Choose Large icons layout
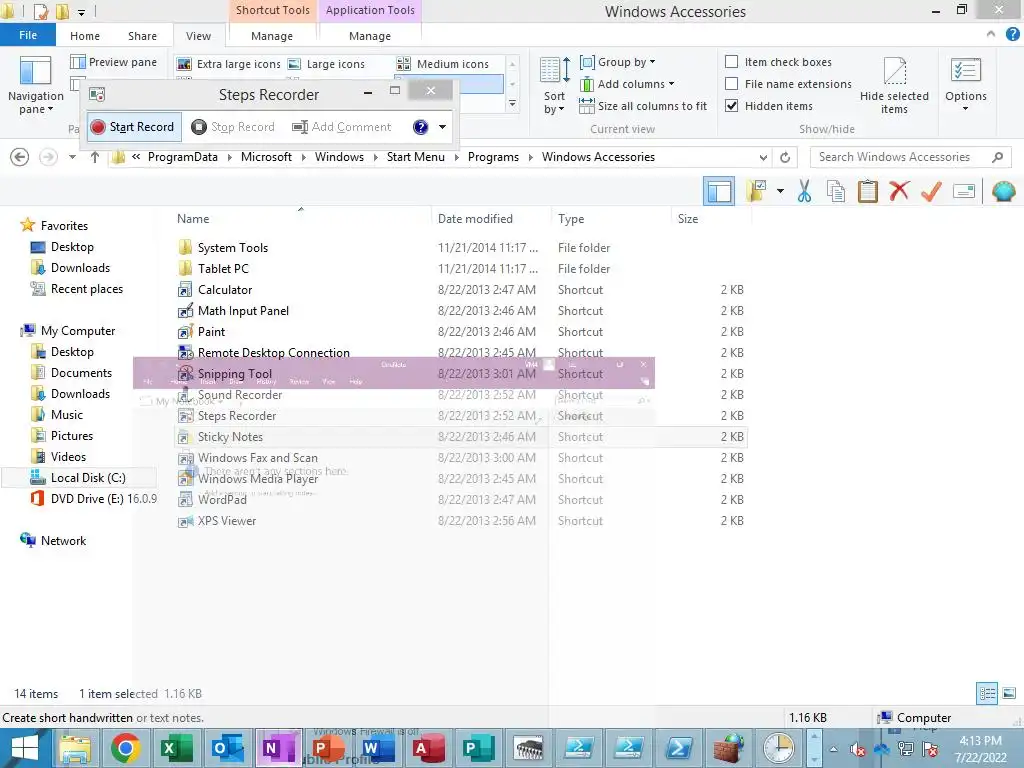Viewport: 1024px width, 768px height. (x=327, y=64)
